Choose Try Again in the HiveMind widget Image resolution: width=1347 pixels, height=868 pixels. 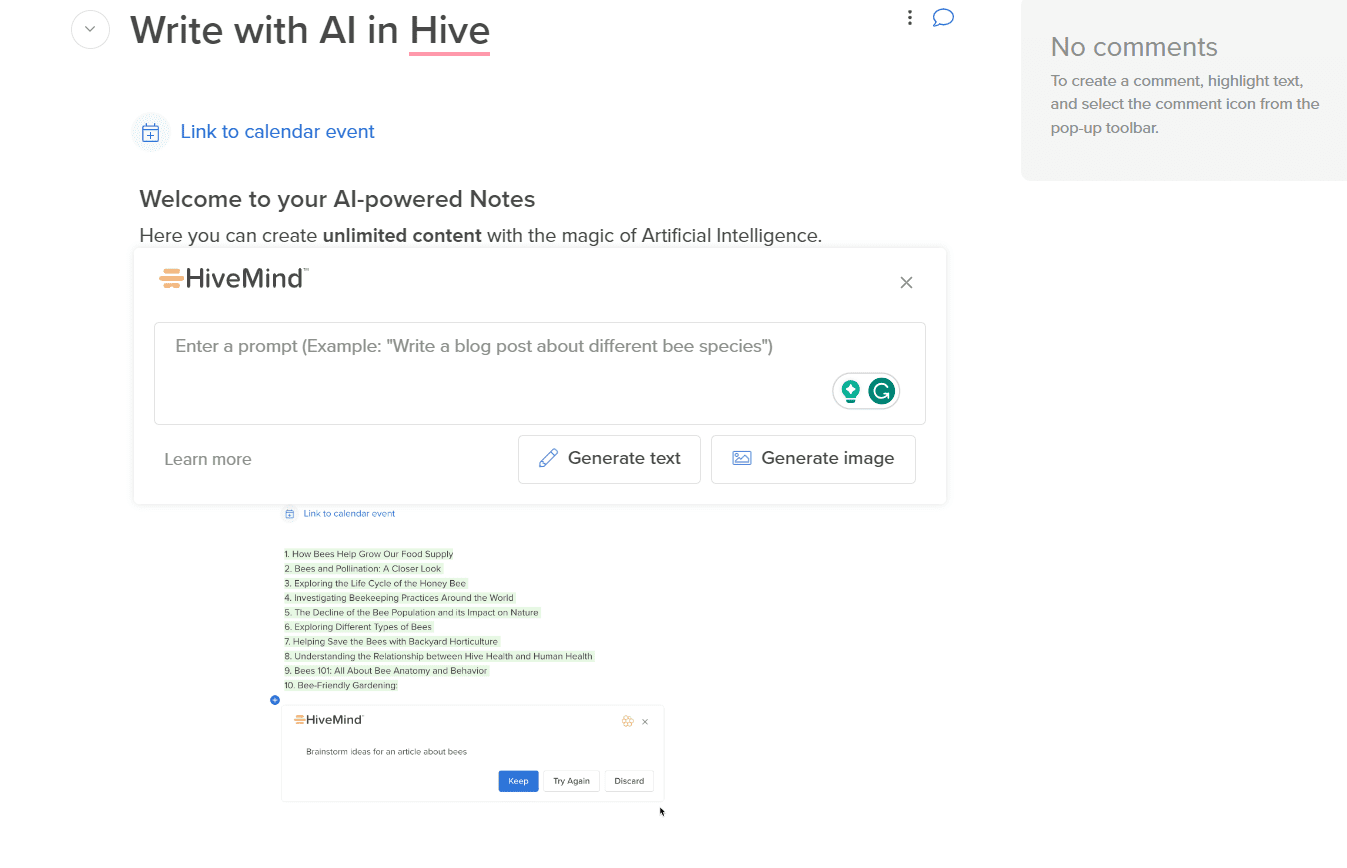click(571, 781)
